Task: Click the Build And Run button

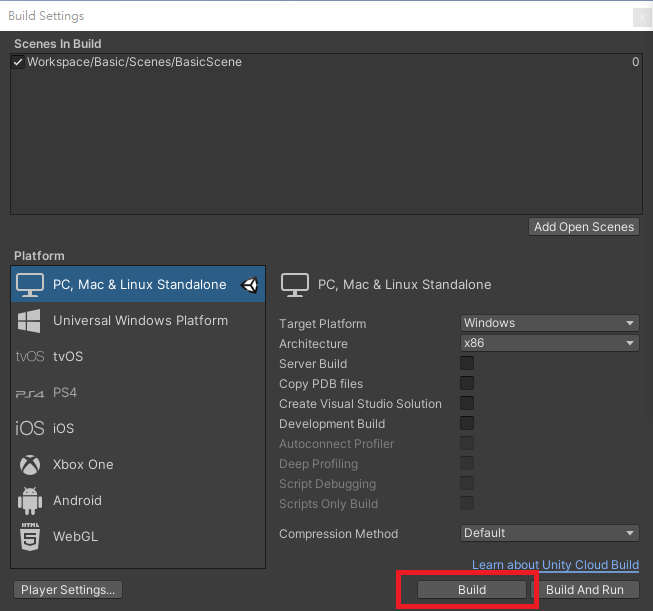Action: pos(585,590)
